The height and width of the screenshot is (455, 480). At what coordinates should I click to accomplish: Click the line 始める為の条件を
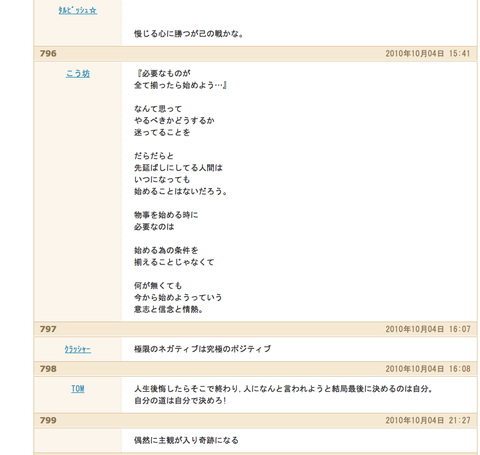pos(166,250)
